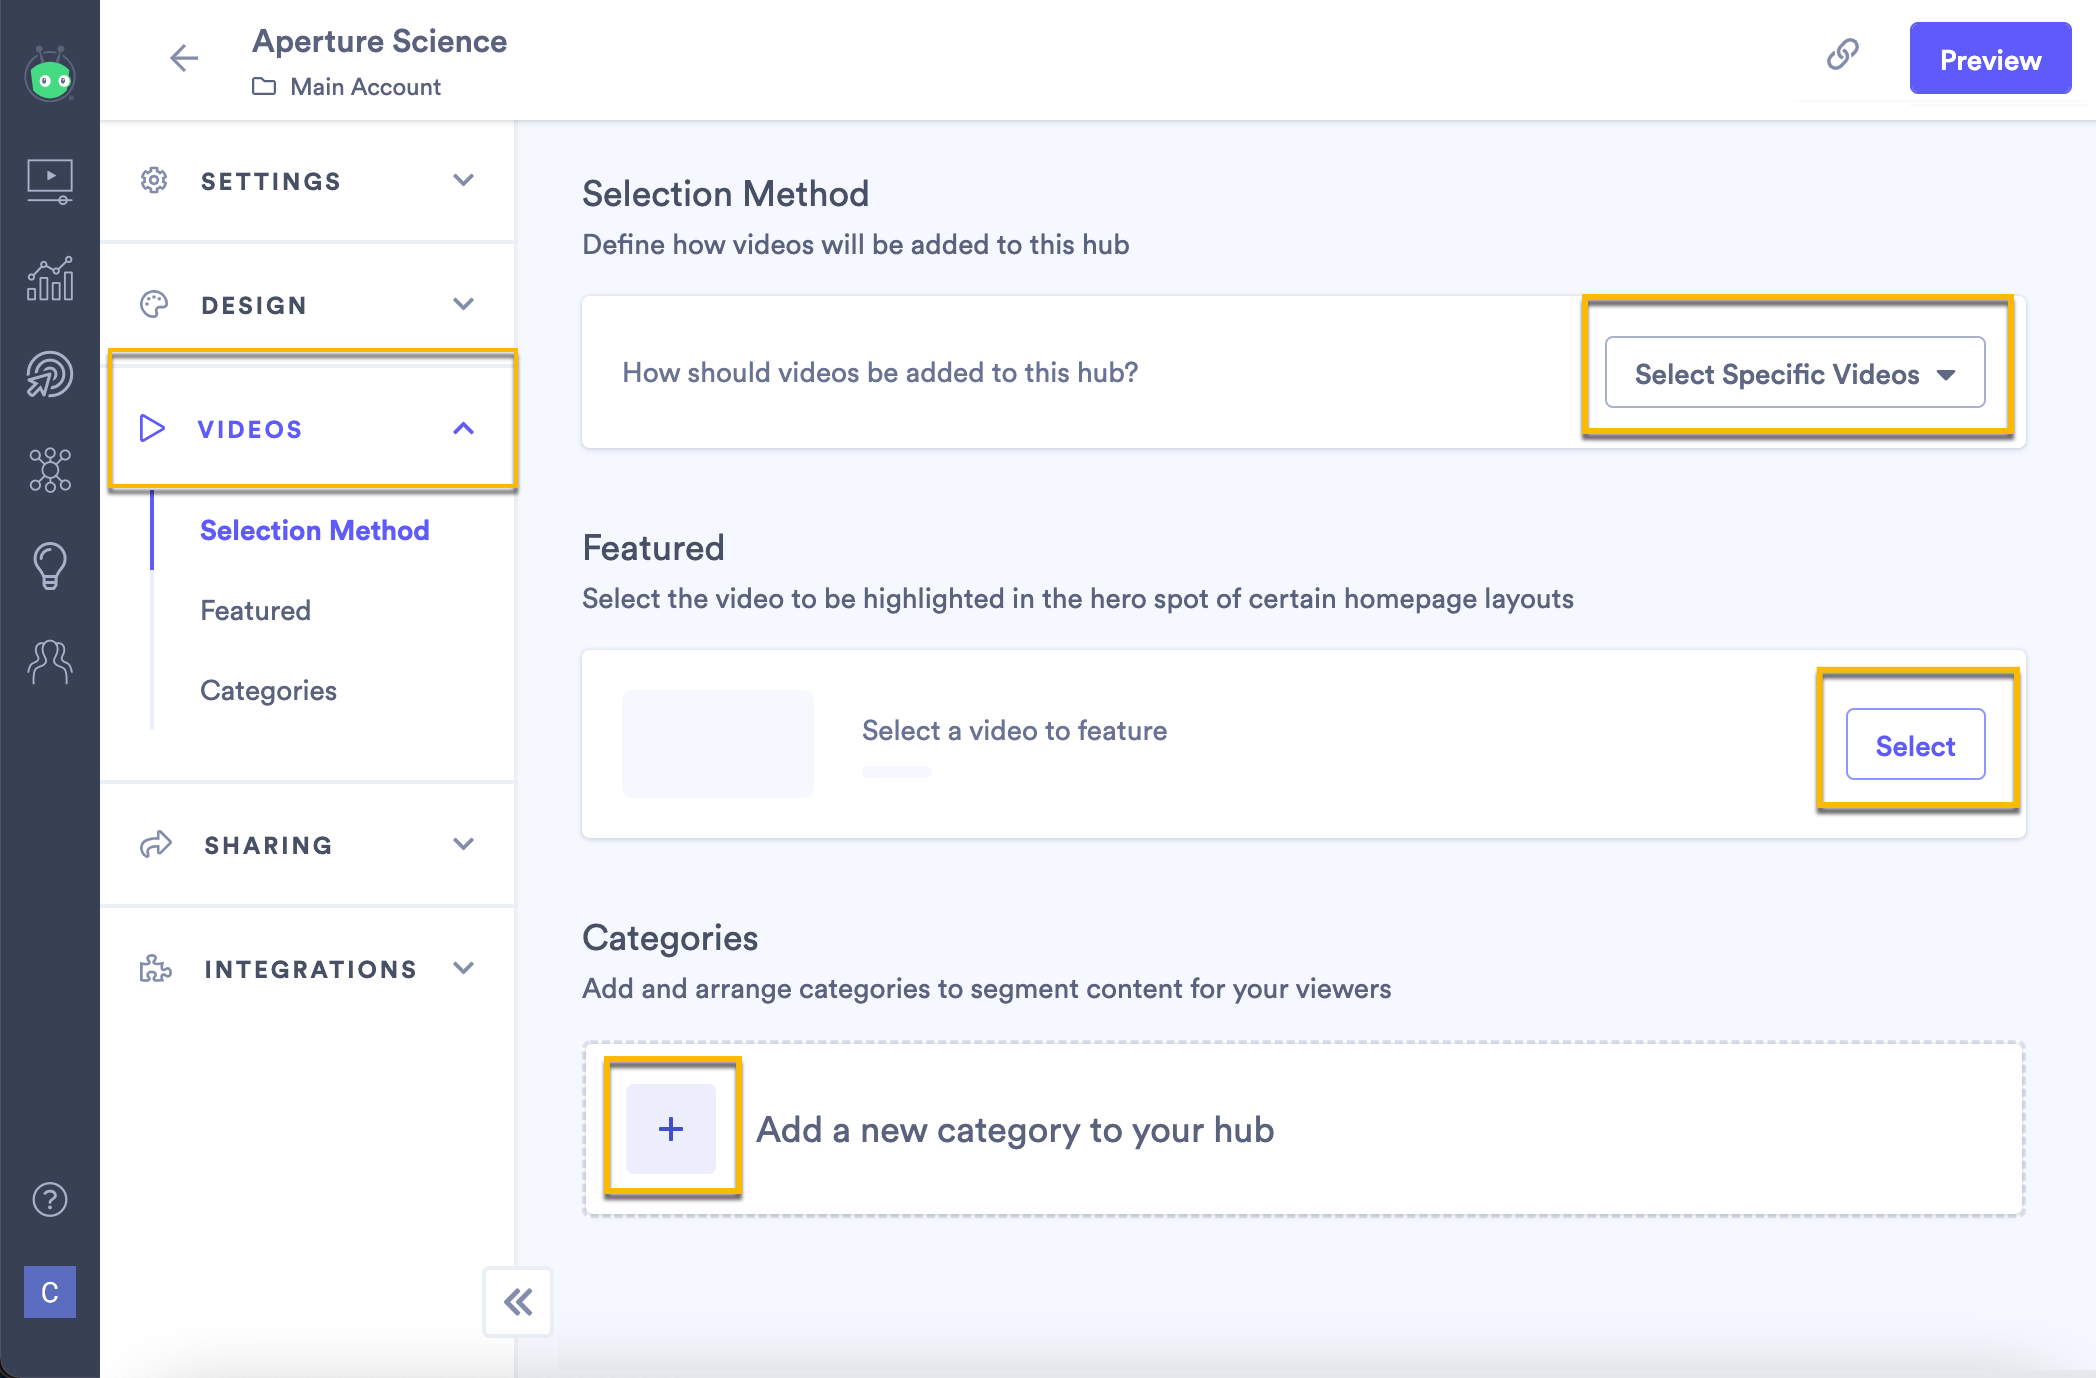2096x1378 pixels.
Task: Click the Aperture Science hub title
Action: point(379,41)
